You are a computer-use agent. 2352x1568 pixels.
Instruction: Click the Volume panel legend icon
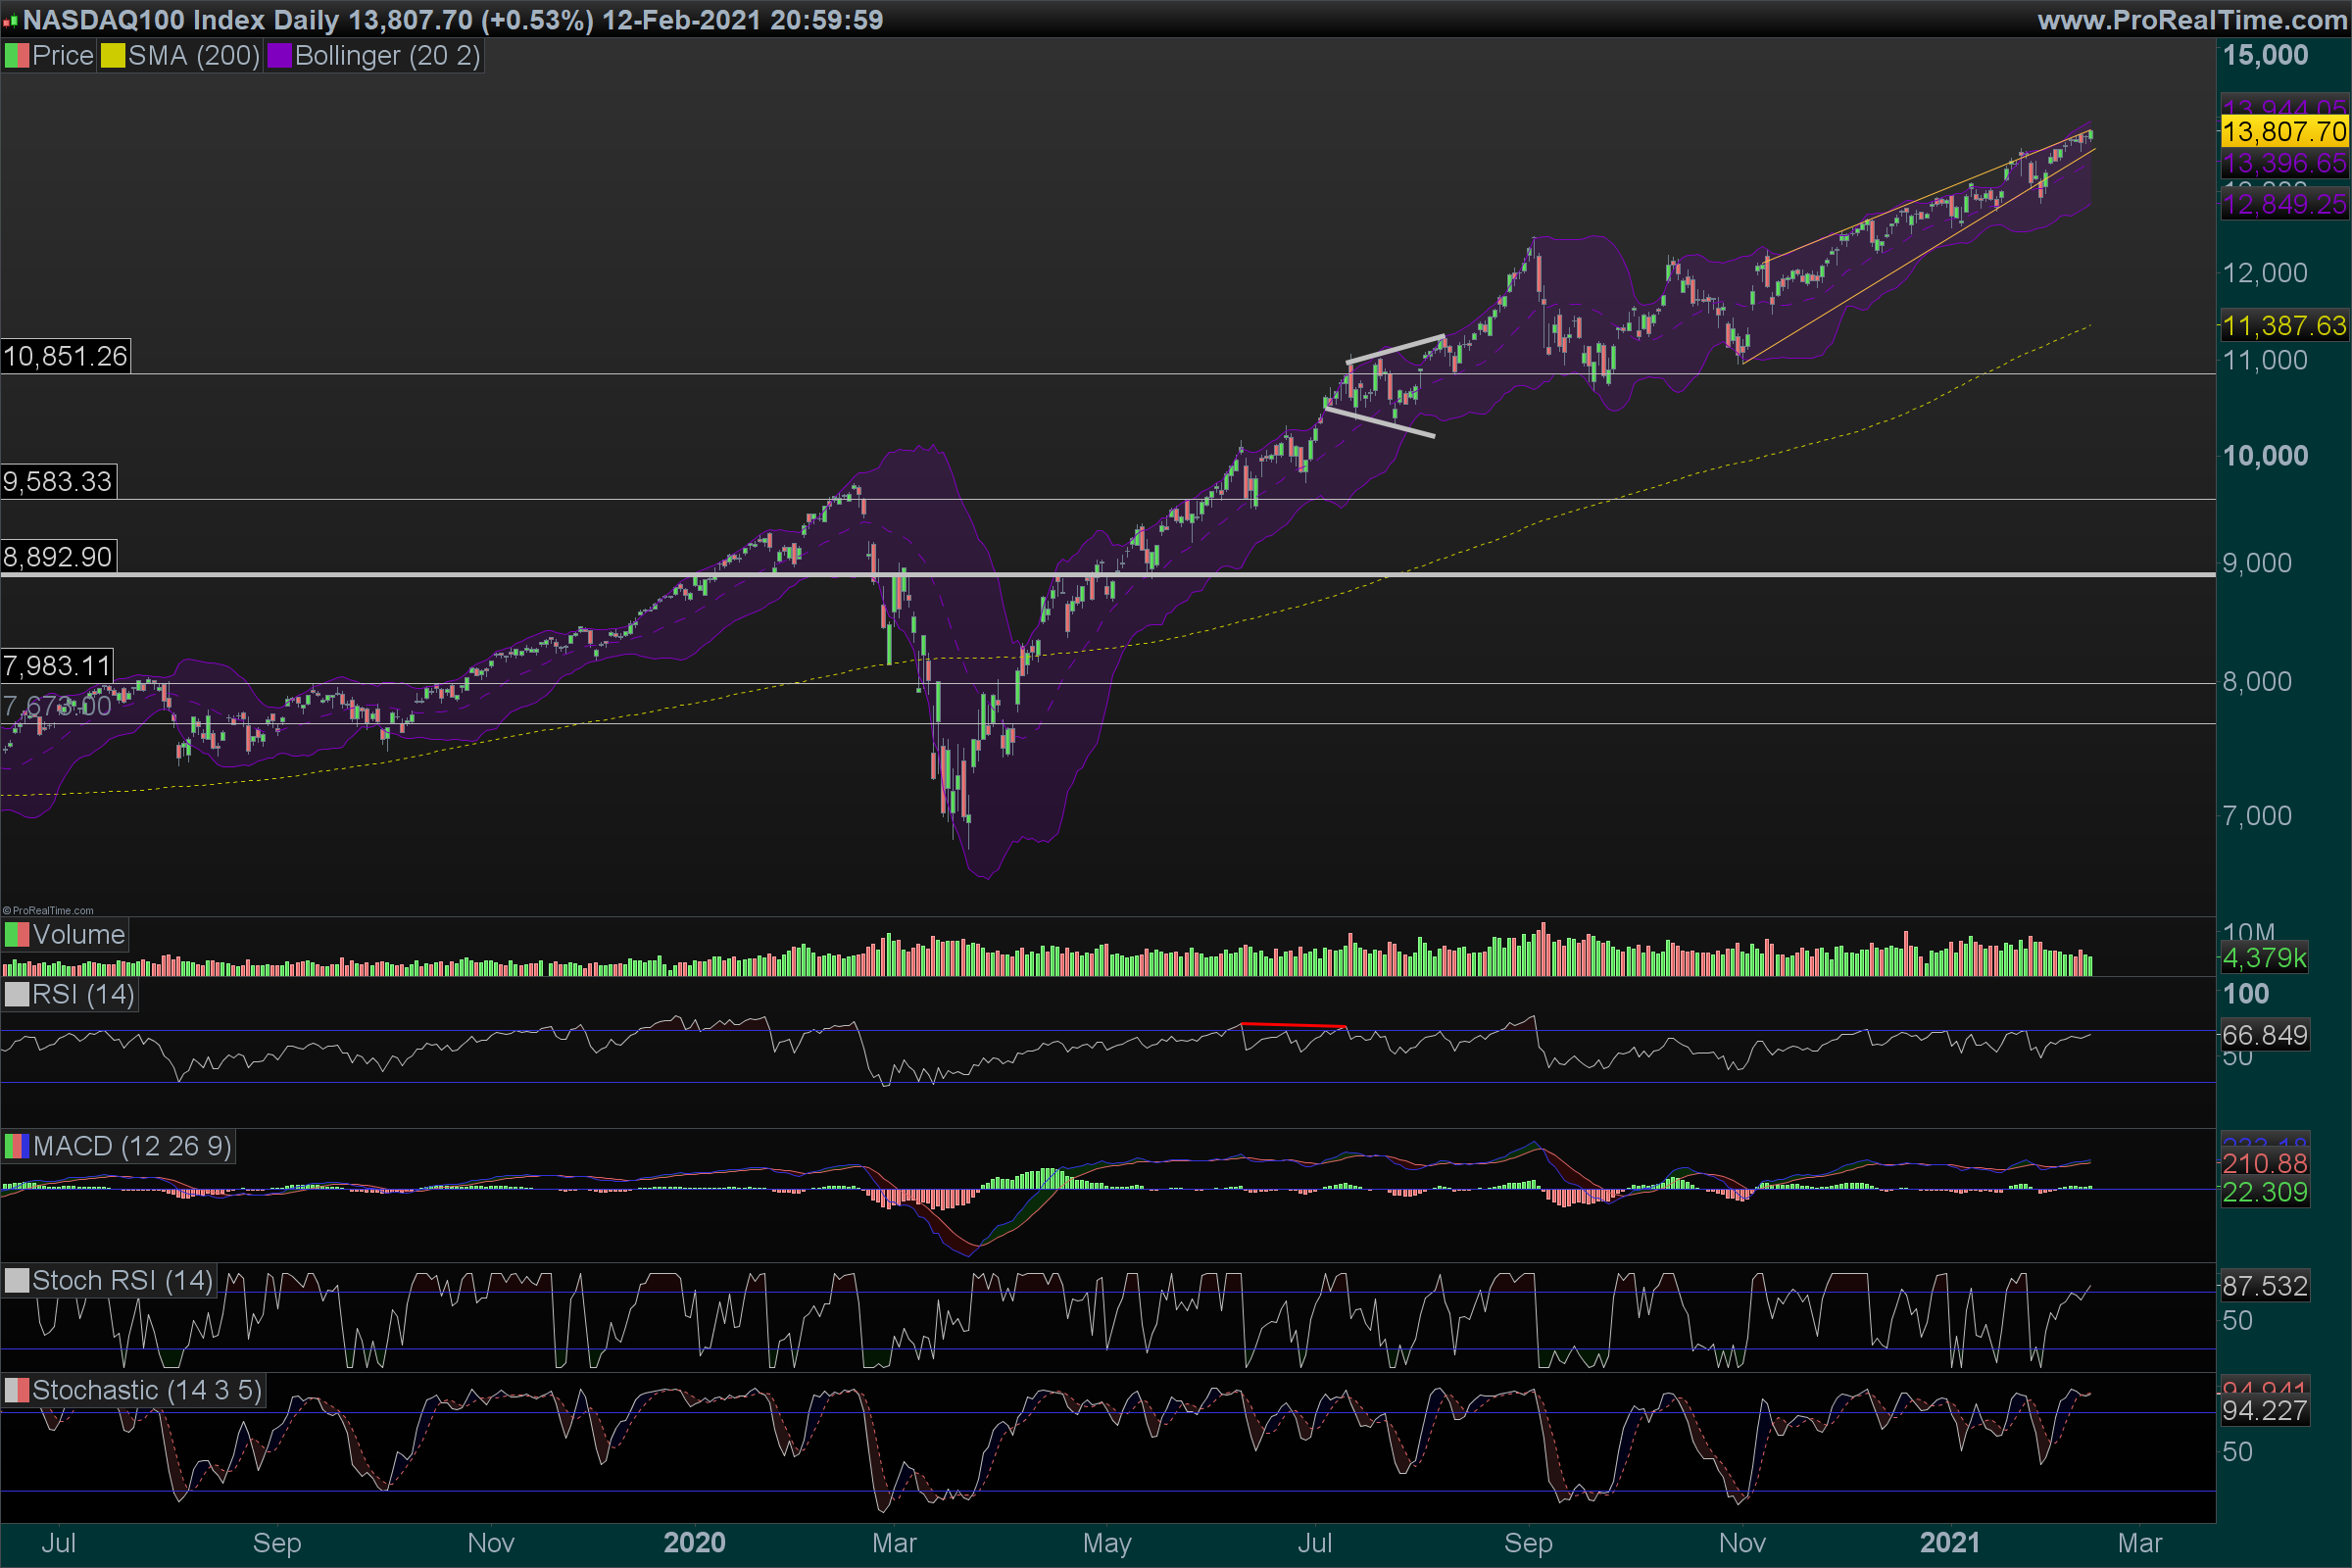[x=17, y=935]
